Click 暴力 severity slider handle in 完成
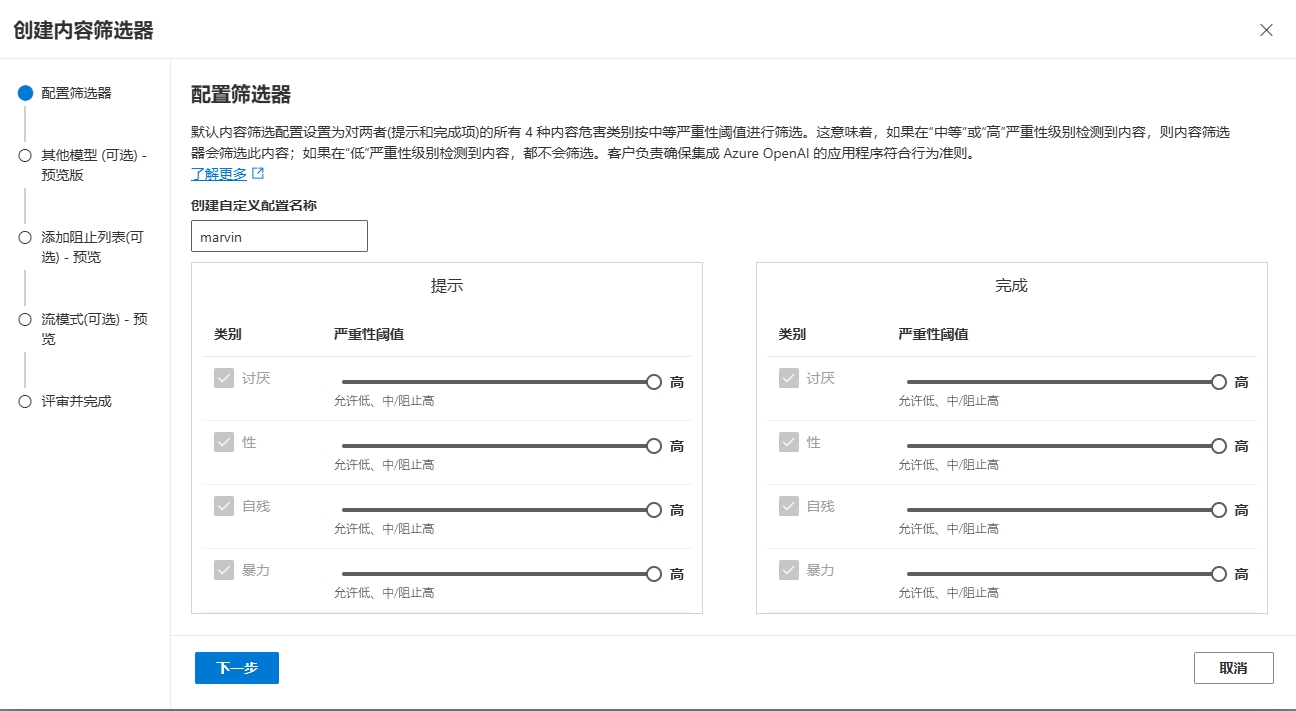This screenshot has width=1296, height=711. pyautogui.click(x=1219, y=574)
